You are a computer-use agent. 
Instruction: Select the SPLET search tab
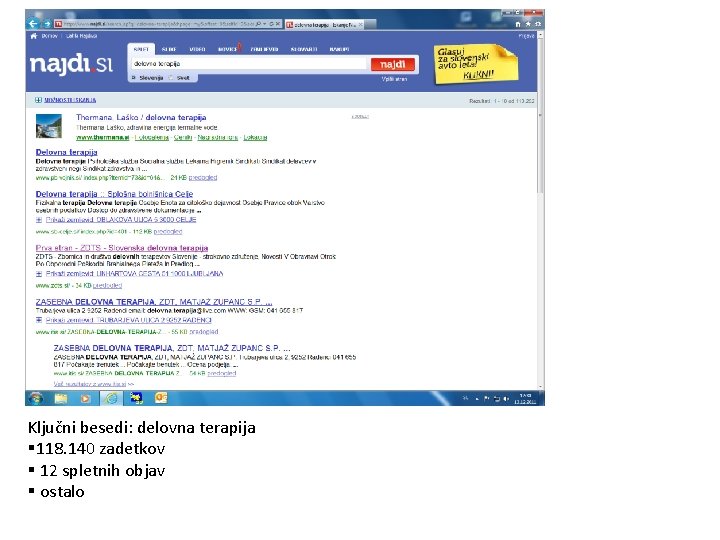point(141,49)
